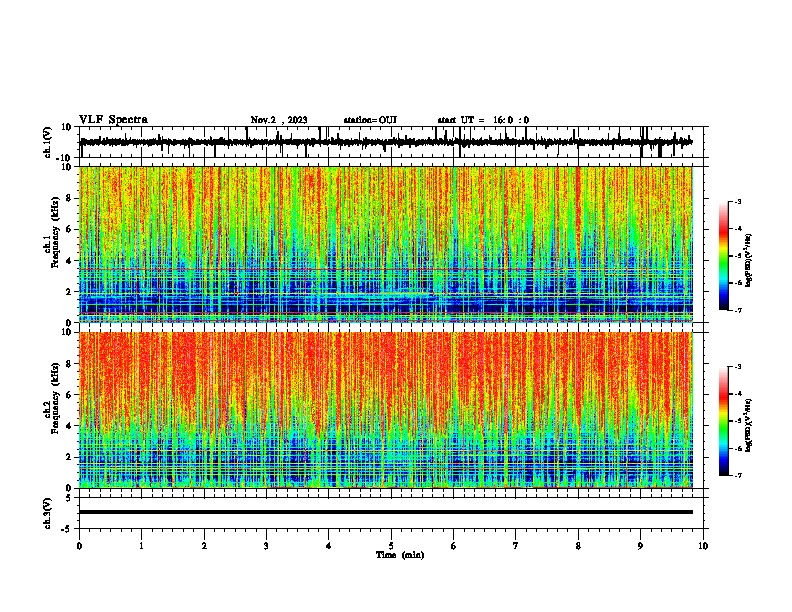The height and width of the screenshot is (612, 792).
Task: Click time axis tick label "7"
Action: click(x=516, y=546)
